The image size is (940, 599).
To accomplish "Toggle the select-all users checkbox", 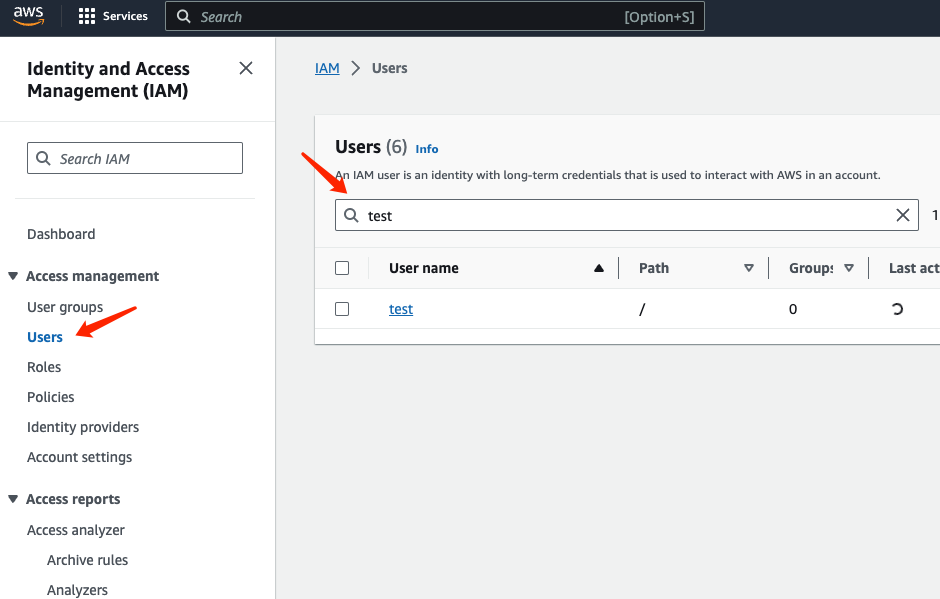I will (x=342, y=268).
